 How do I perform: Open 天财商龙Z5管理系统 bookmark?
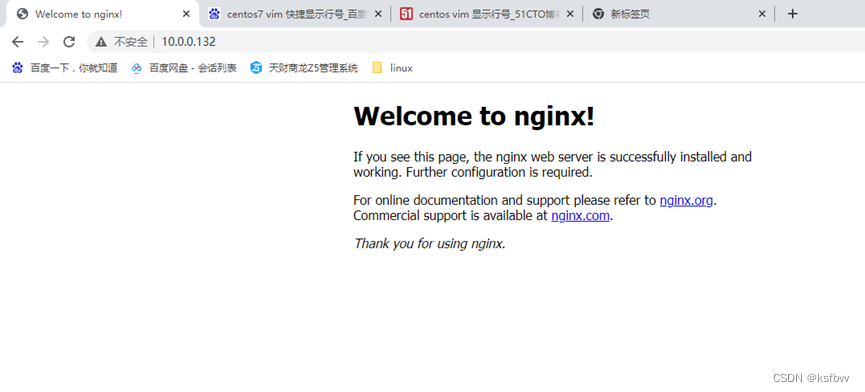(304, 68)
